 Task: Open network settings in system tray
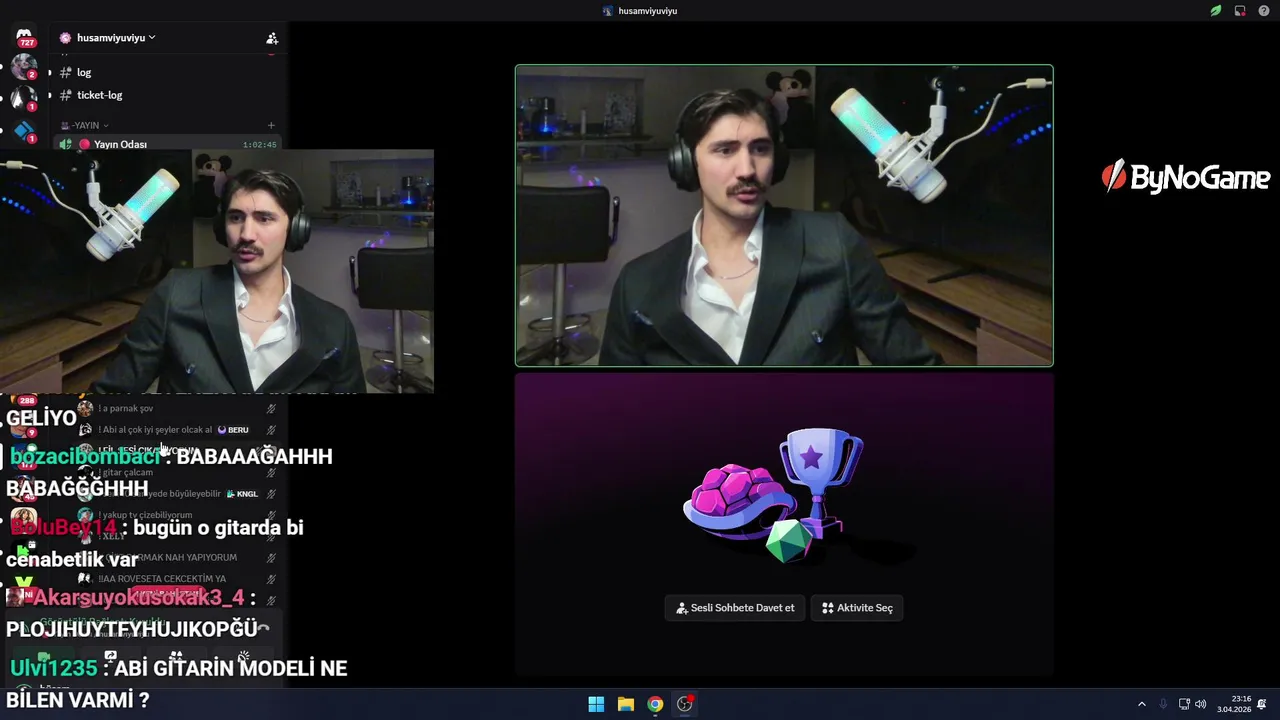point(1184,704)
